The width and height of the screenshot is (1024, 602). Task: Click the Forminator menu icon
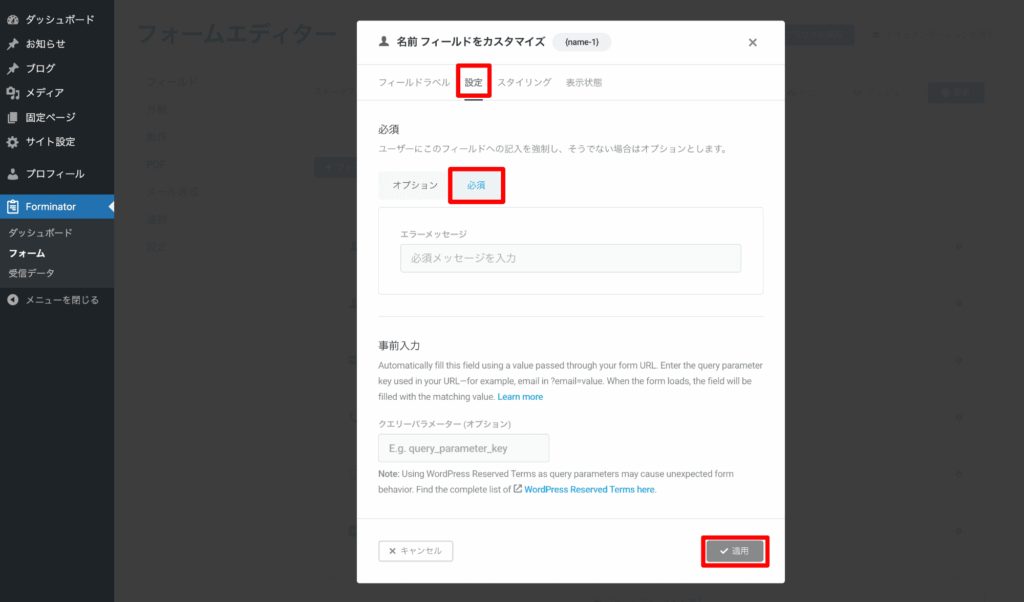tap(12, 207)
